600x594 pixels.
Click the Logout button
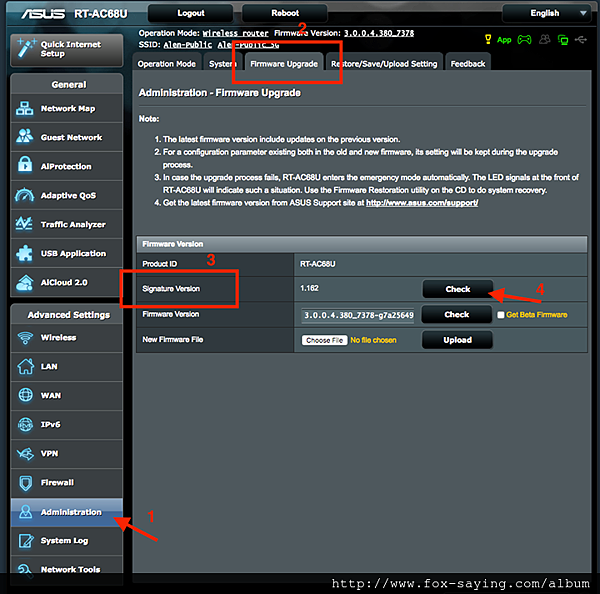(x=191, y=13)
